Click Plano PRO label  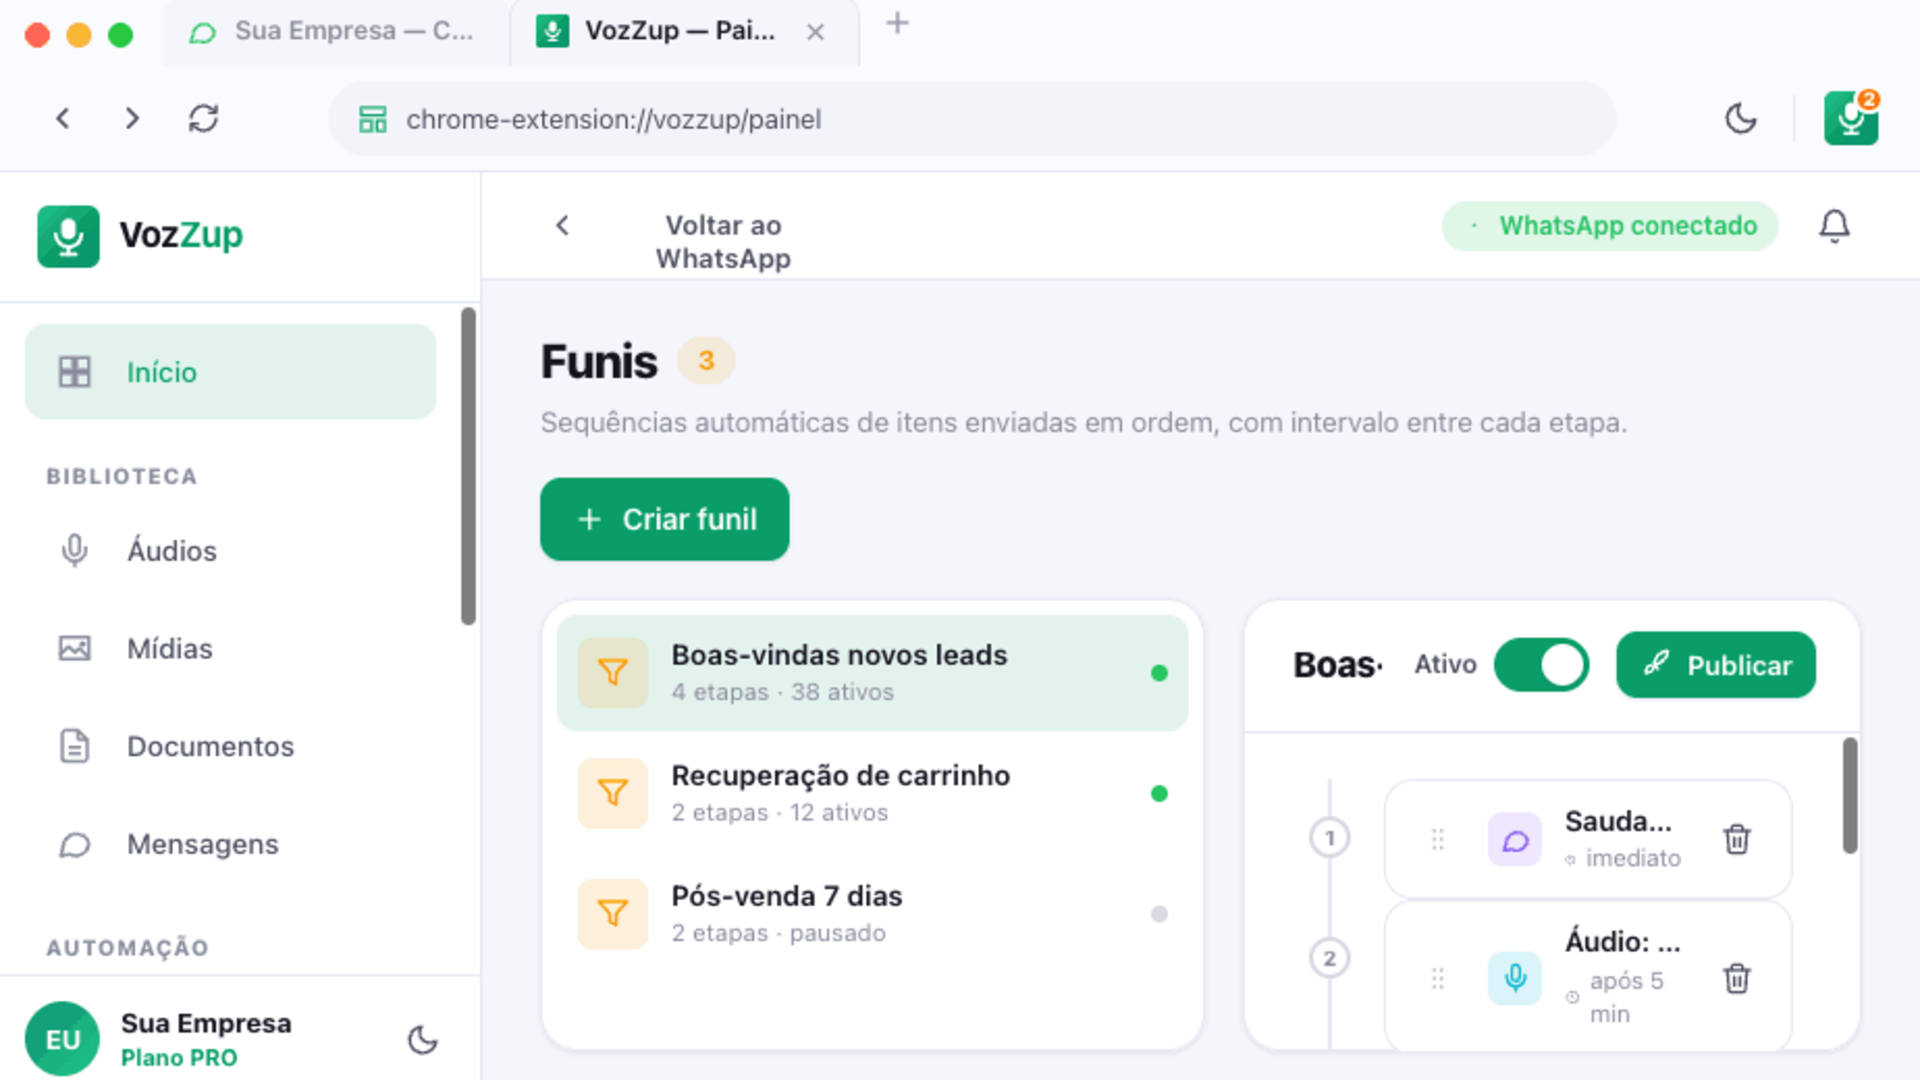click(x=179, y=1058)
